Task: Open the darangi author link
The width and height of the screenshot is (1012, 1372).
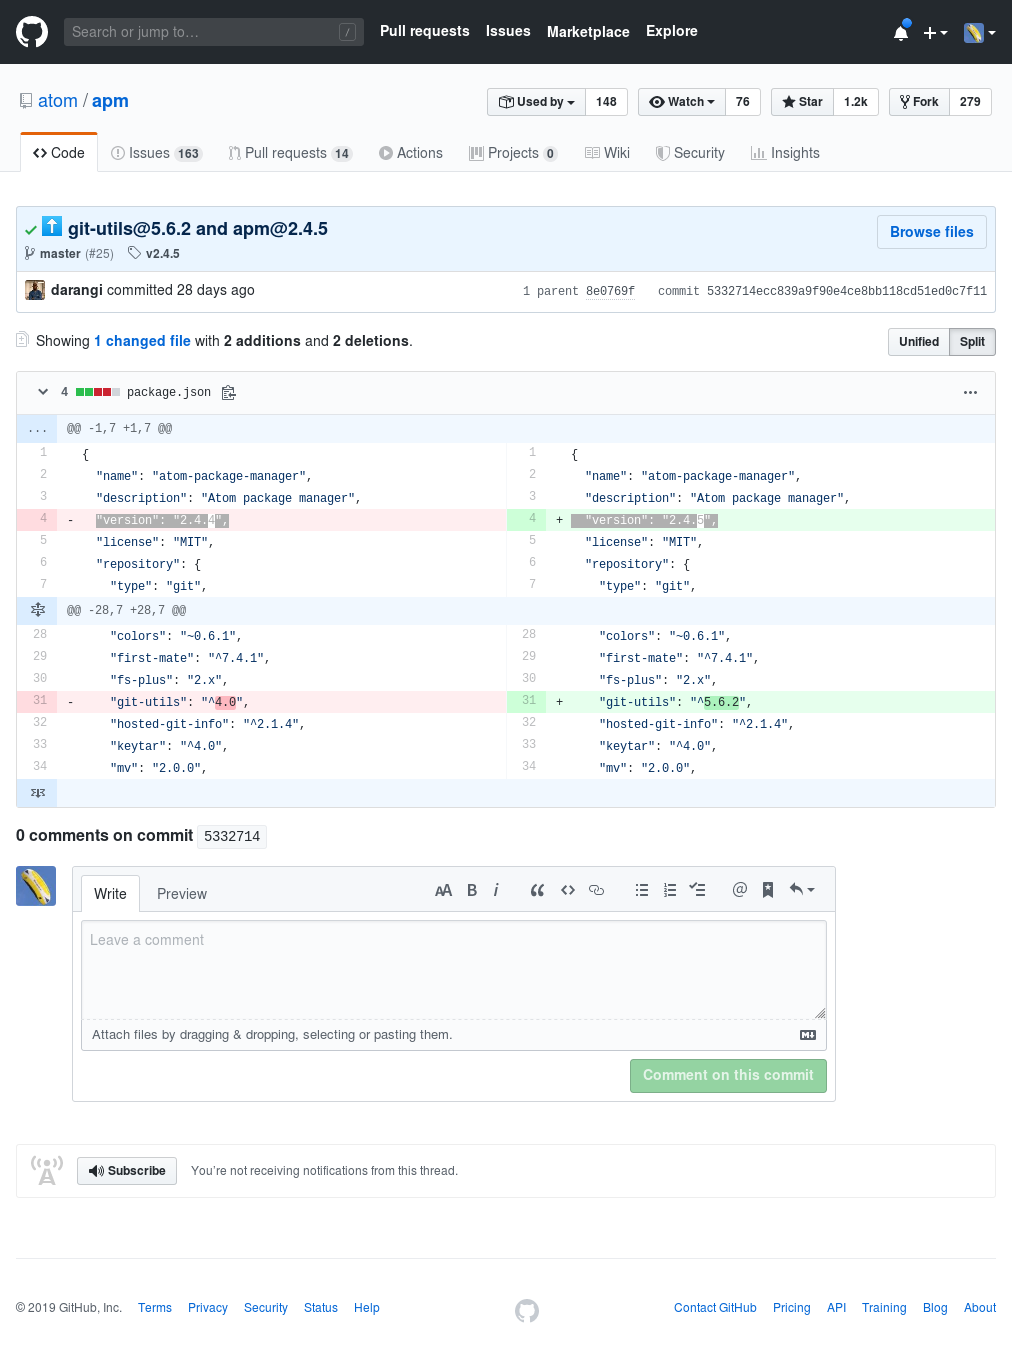Action: click(77, 290)
